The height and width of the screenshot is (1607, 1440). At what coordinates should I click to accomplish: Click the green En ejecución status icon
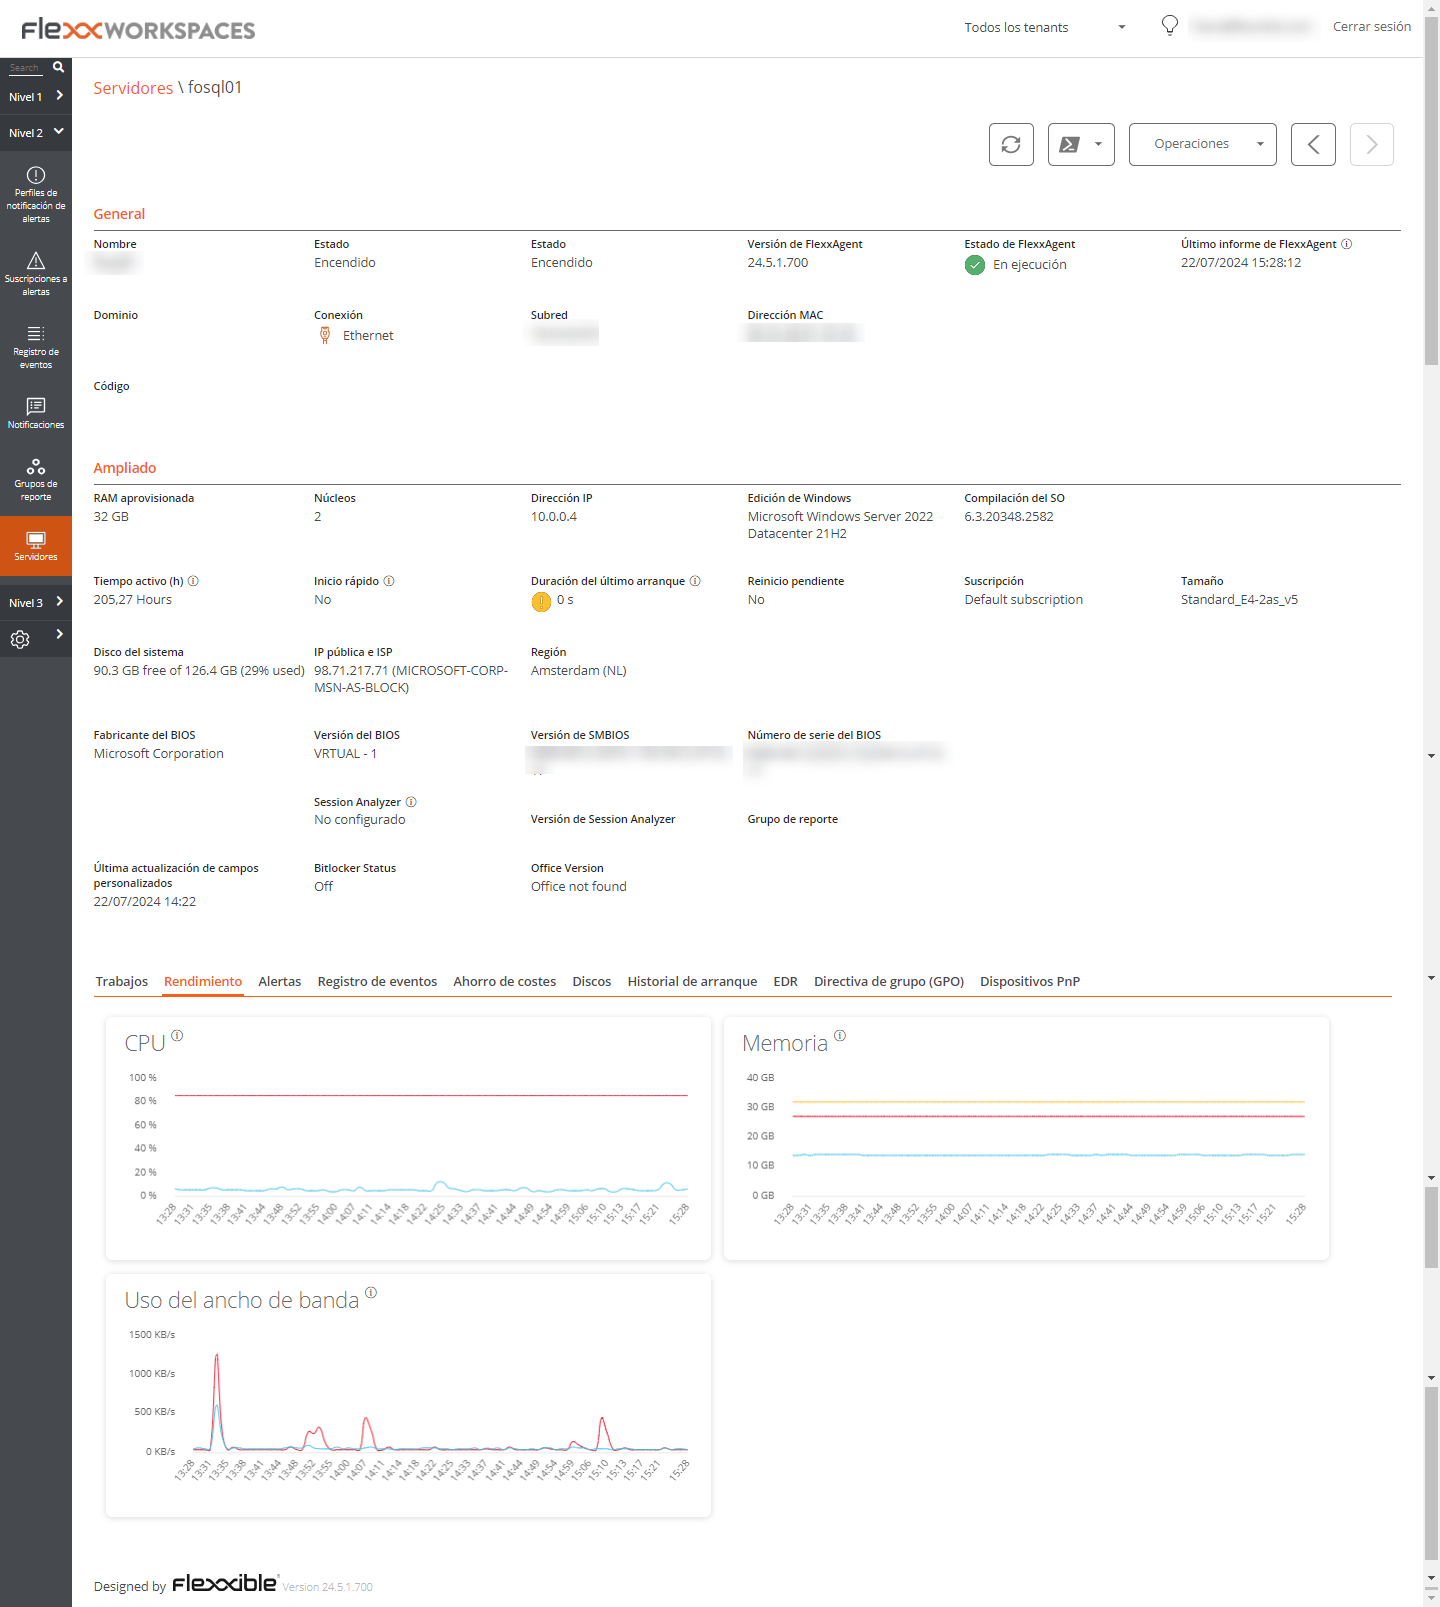click(x=975, y=265)
